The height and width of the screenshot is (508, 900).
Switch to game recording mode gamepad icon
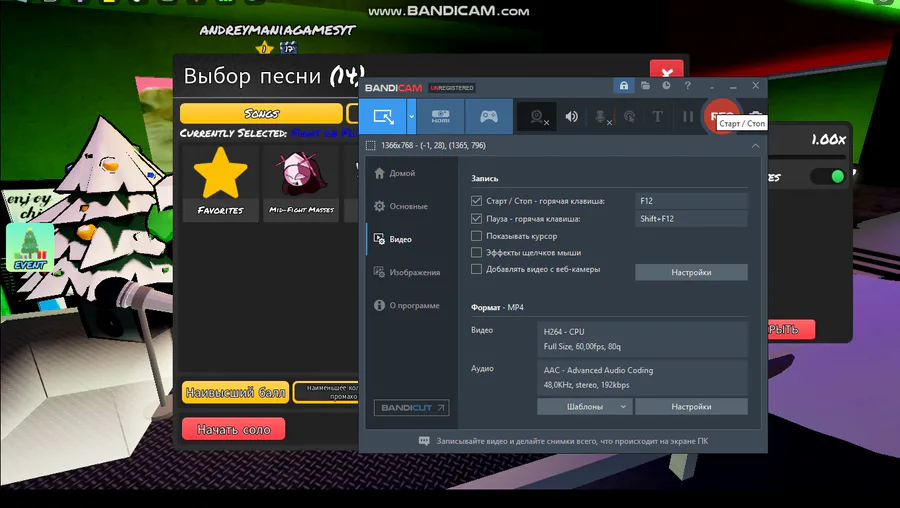488,117
